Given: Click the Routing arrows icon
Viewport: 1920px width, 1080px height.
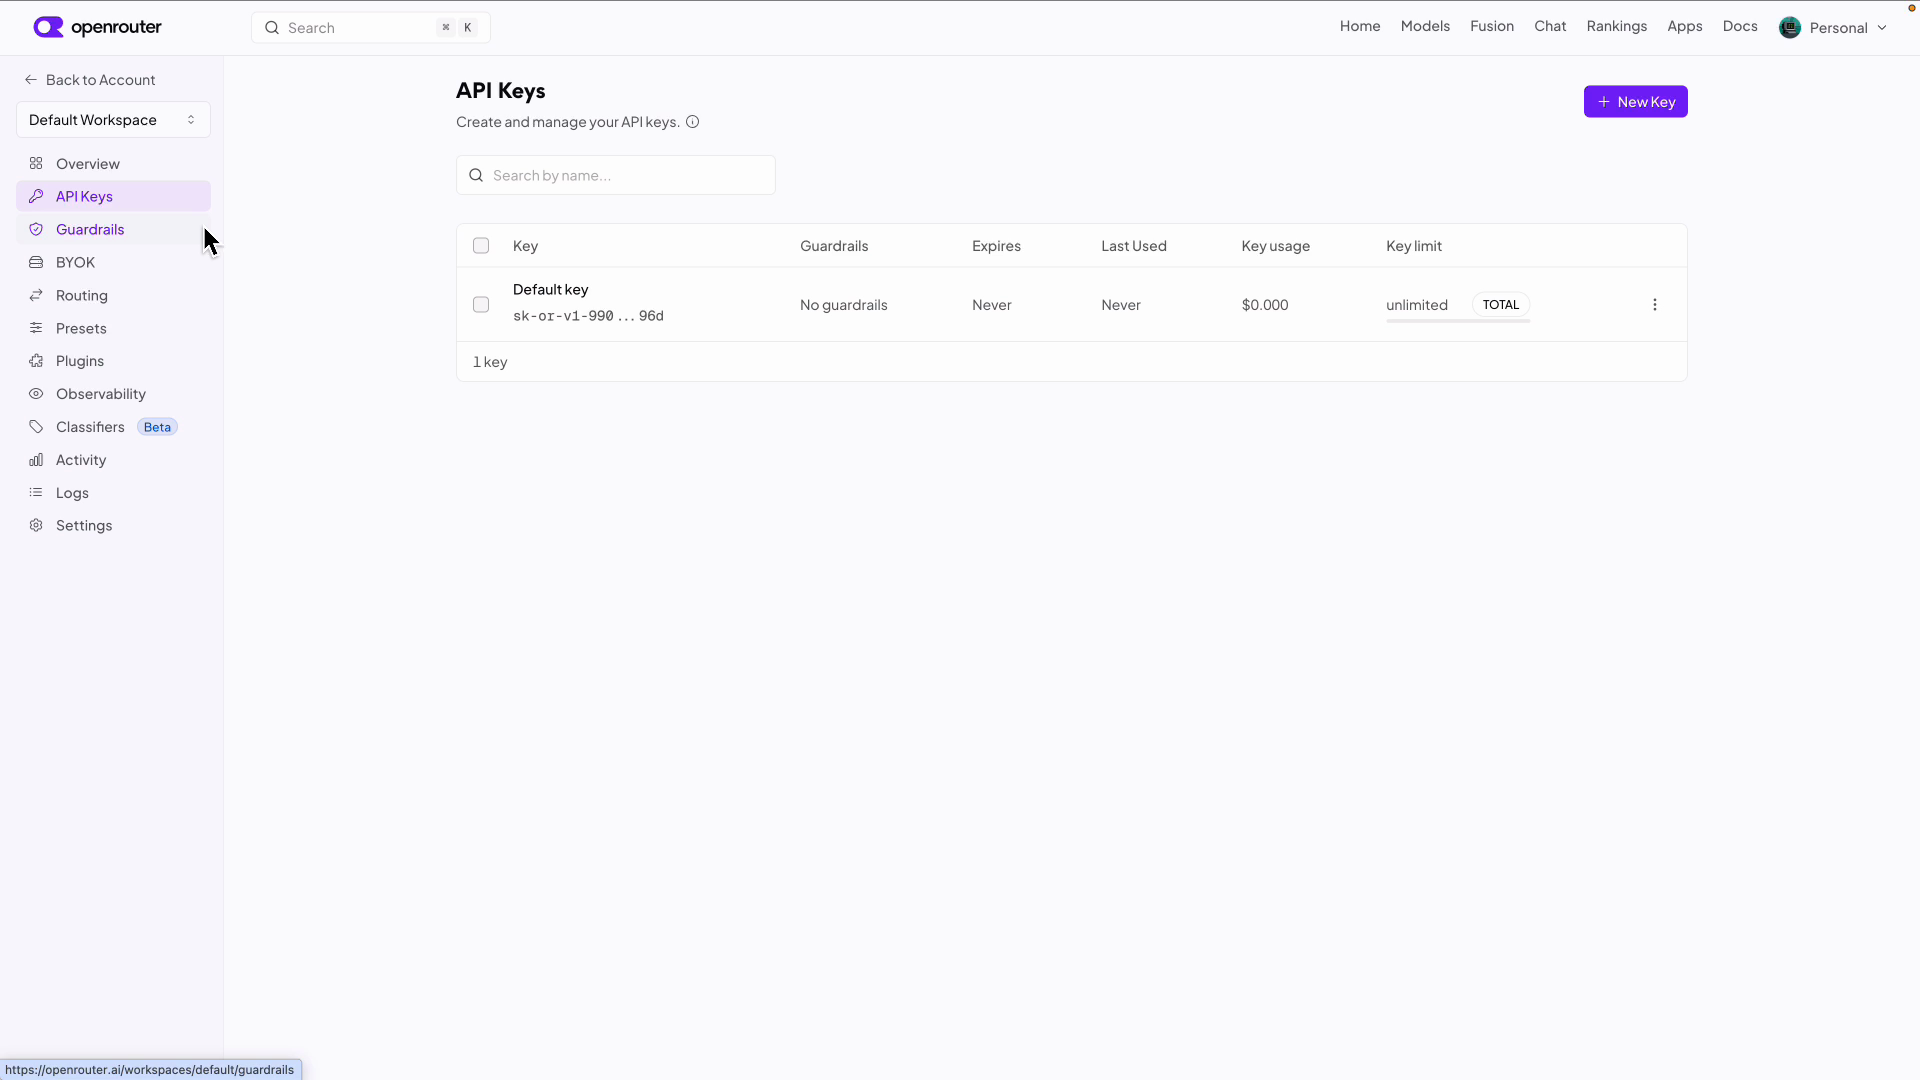Looking at the screenshot, I should pyautogui.click(x=36, y=296).
